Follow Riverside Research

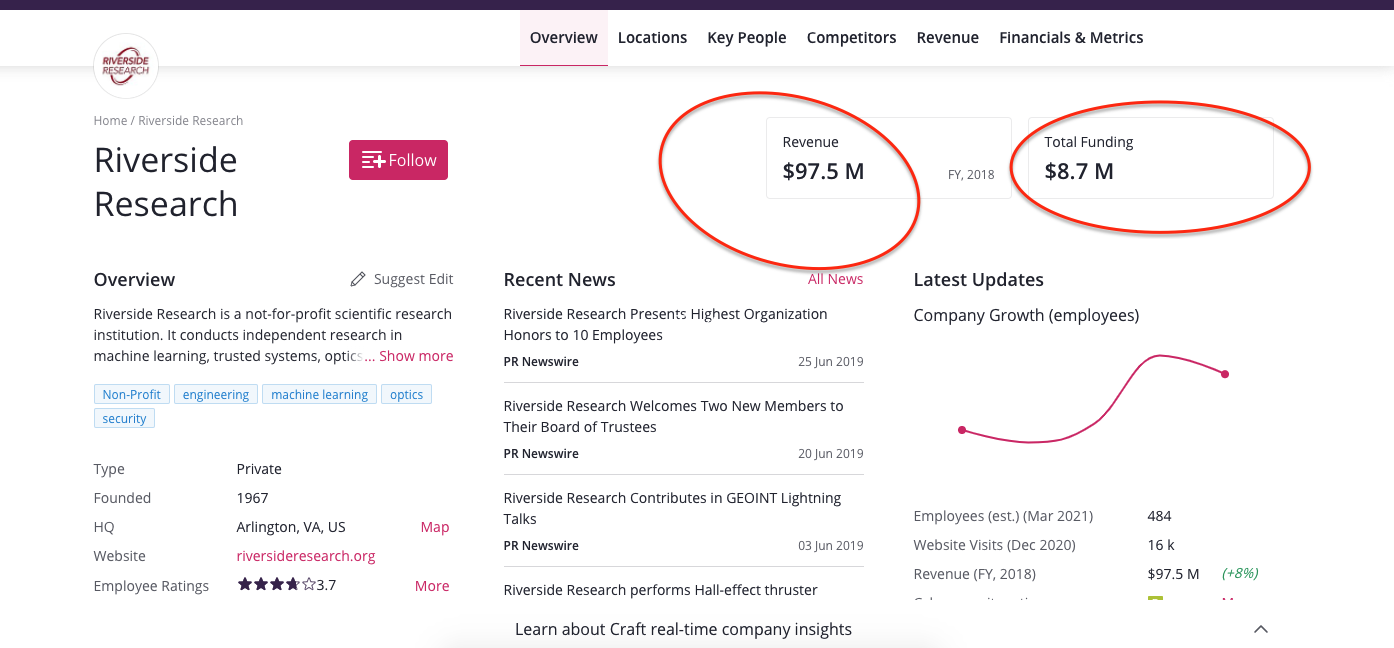click(398, 160)
